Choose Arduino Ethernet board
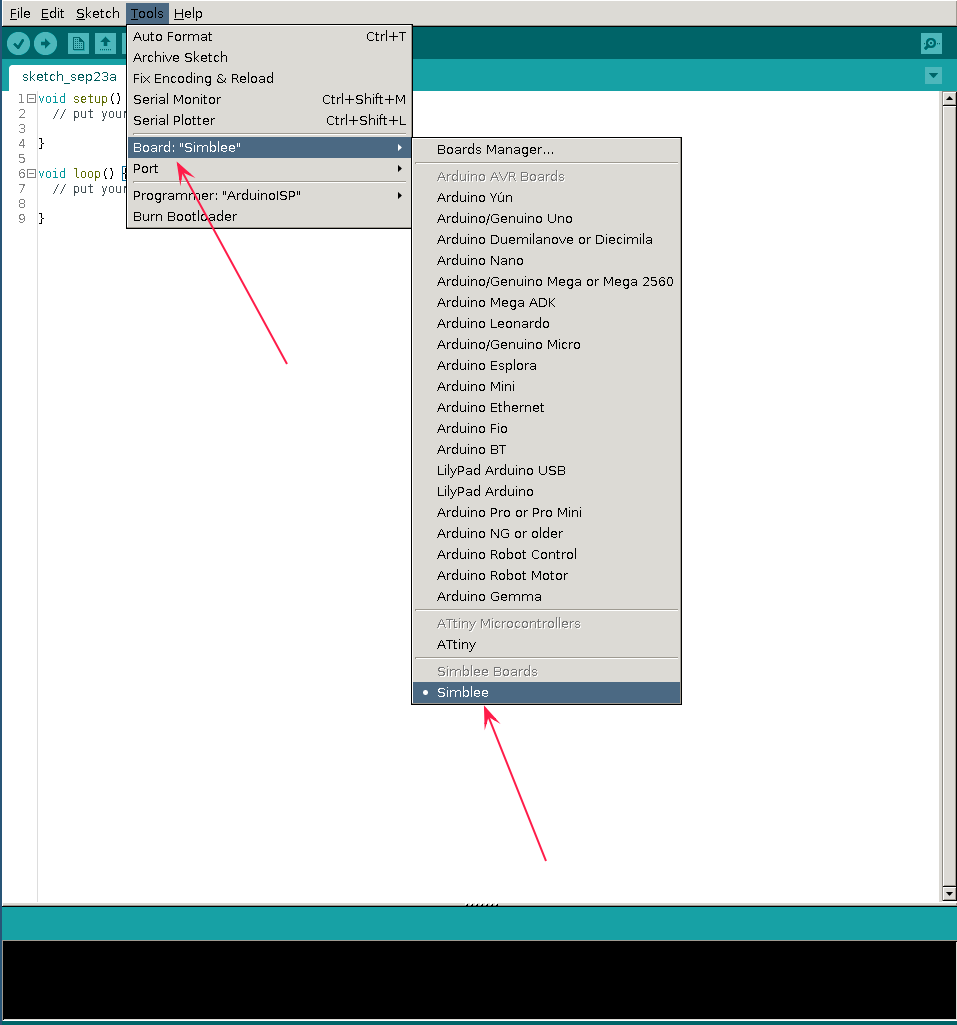The height and width of the screenshot is (1025, 957). point(546,407)
